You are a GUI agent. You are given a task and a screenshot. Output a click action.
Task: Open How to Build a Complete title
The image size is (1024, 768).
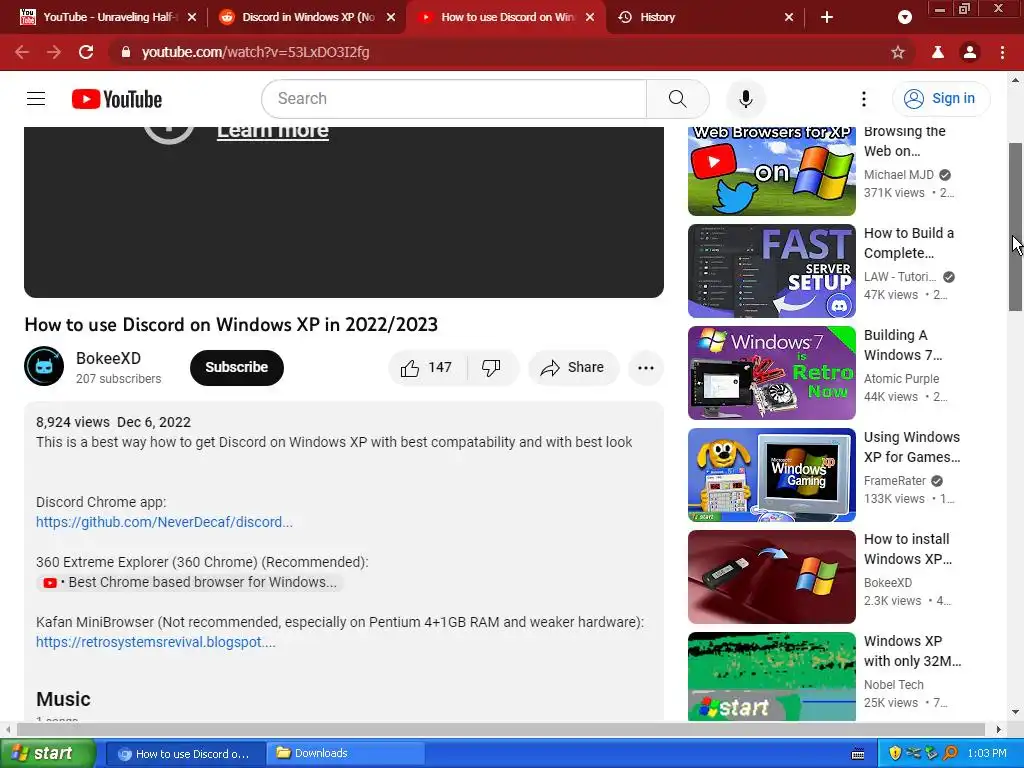point(908,243)
